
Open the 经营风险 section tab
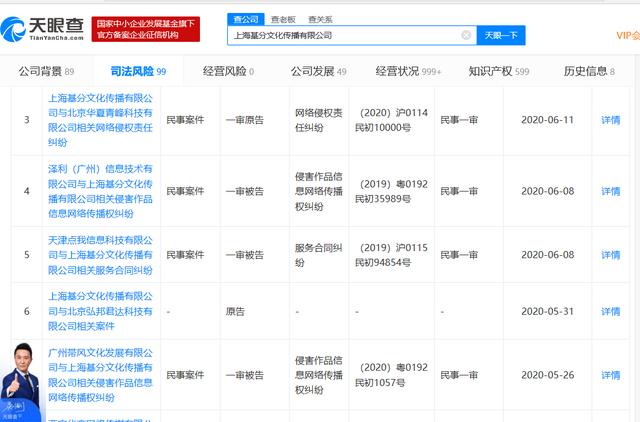pos(228,71)
